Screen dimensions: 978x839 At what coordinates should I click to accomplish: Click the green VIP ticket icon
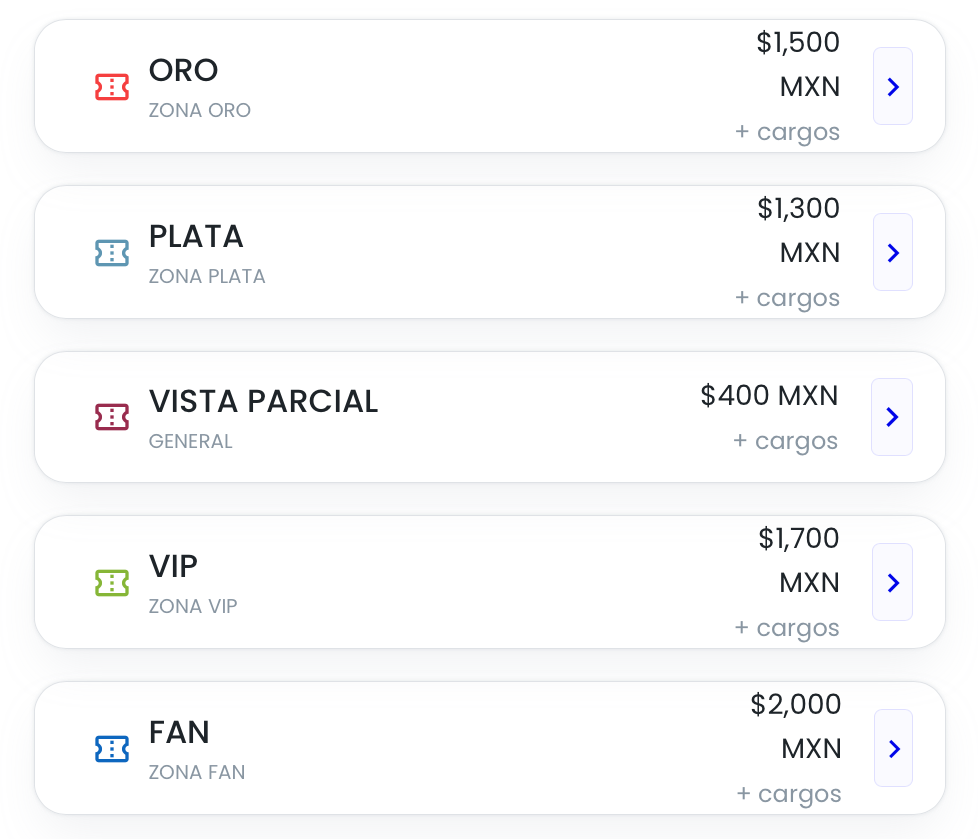coord(112,583)
